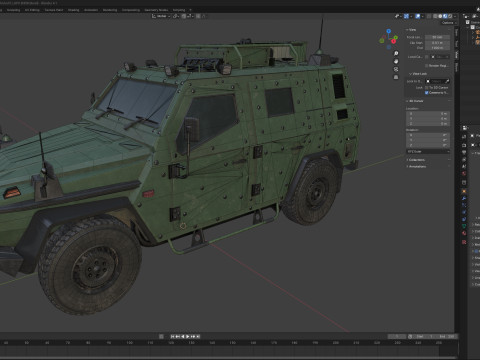Open the orange Object properties tab
This screenshot has width=480, height=360.
click(464, 191)
